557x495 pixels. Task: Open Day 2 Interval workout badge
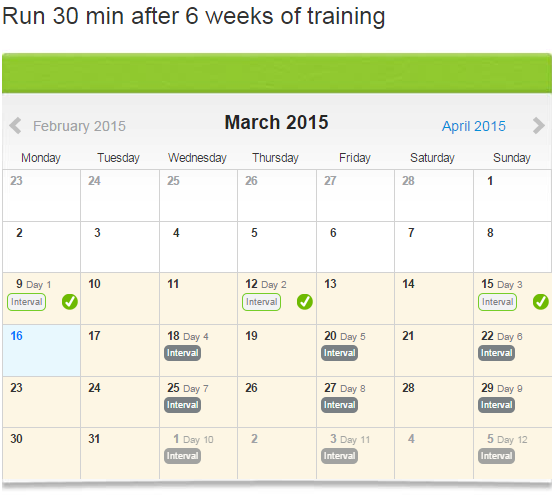tap(261, 302)
